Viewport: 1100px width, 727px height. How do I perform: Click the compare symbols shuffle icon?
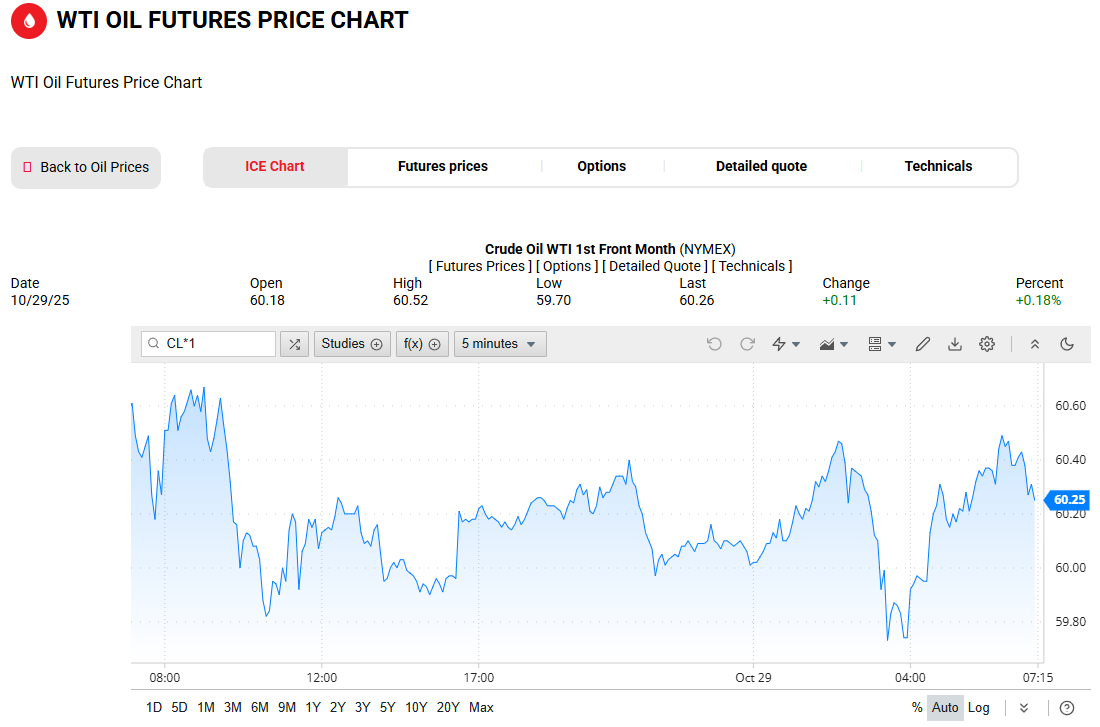(x=294, y=344)
